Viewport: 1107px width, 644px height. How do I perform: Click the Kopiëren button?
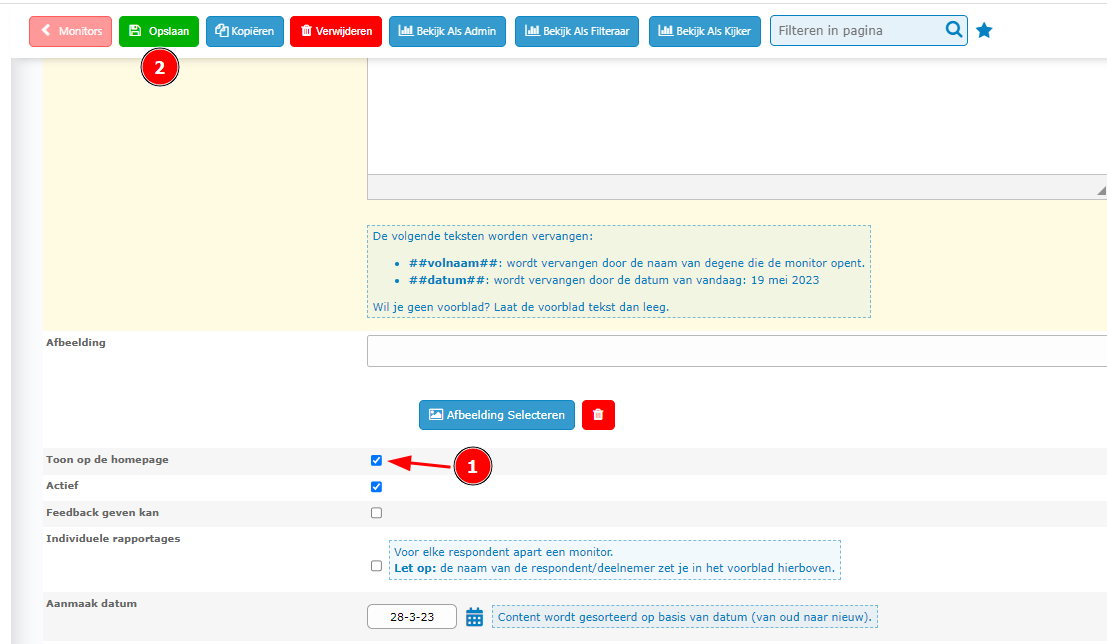tap(244, 31)
